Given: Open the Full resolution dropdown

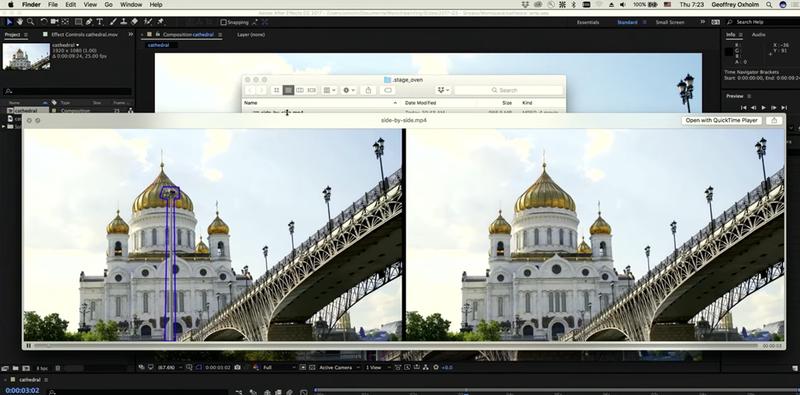Looking at the screenshot, I should 279,367.
